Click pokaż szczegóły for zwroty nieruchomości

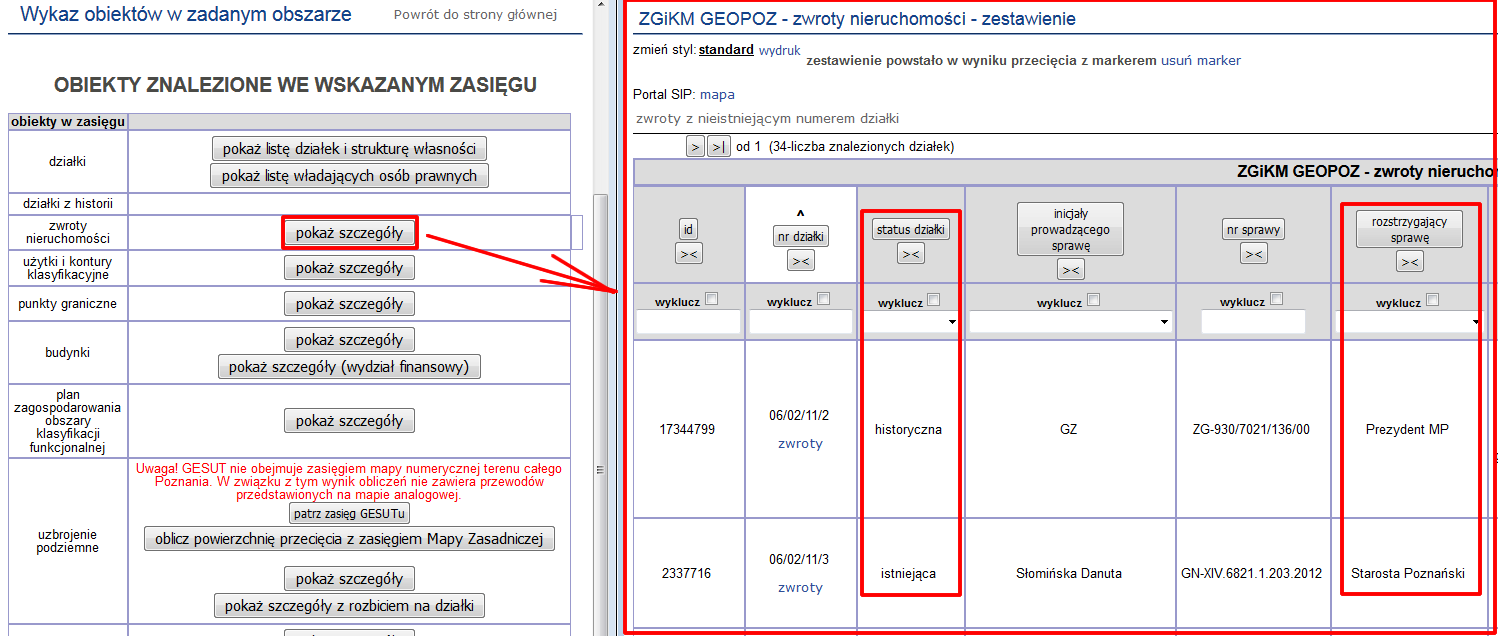(x=349, y=233)
